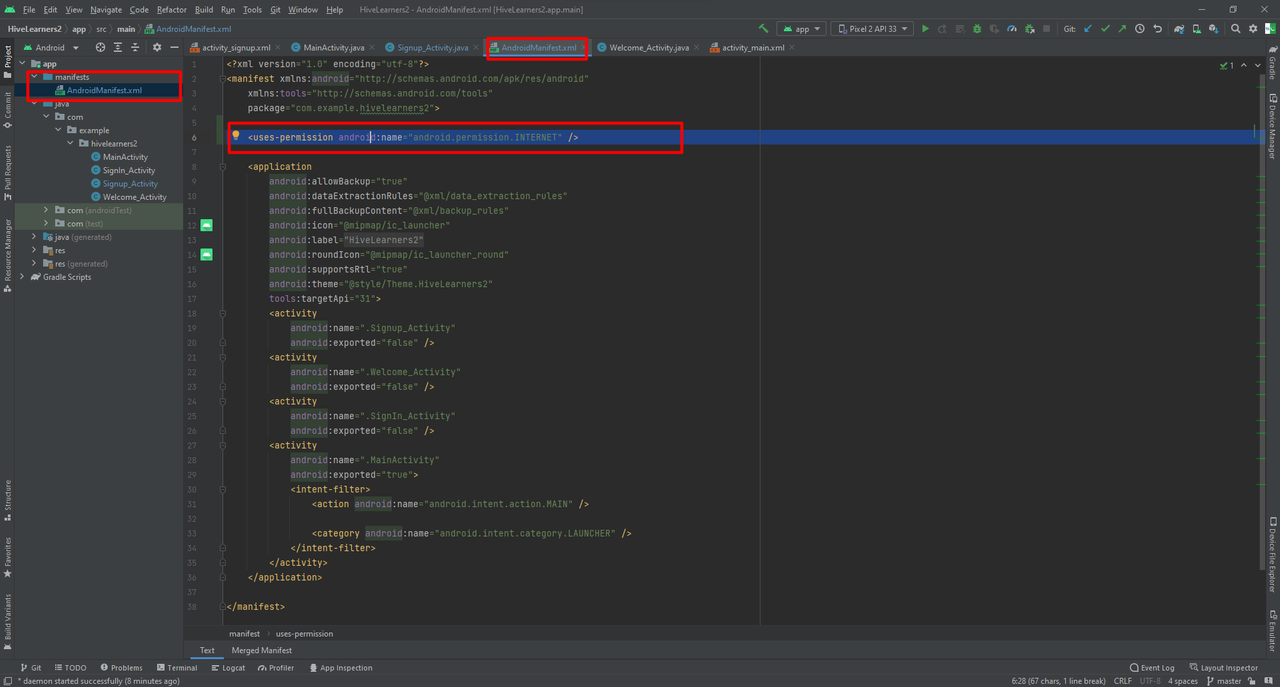Select AndroidManifest.xml in the project tree
This screenshot has width=1280, height=687.
(x=104, y=91)
